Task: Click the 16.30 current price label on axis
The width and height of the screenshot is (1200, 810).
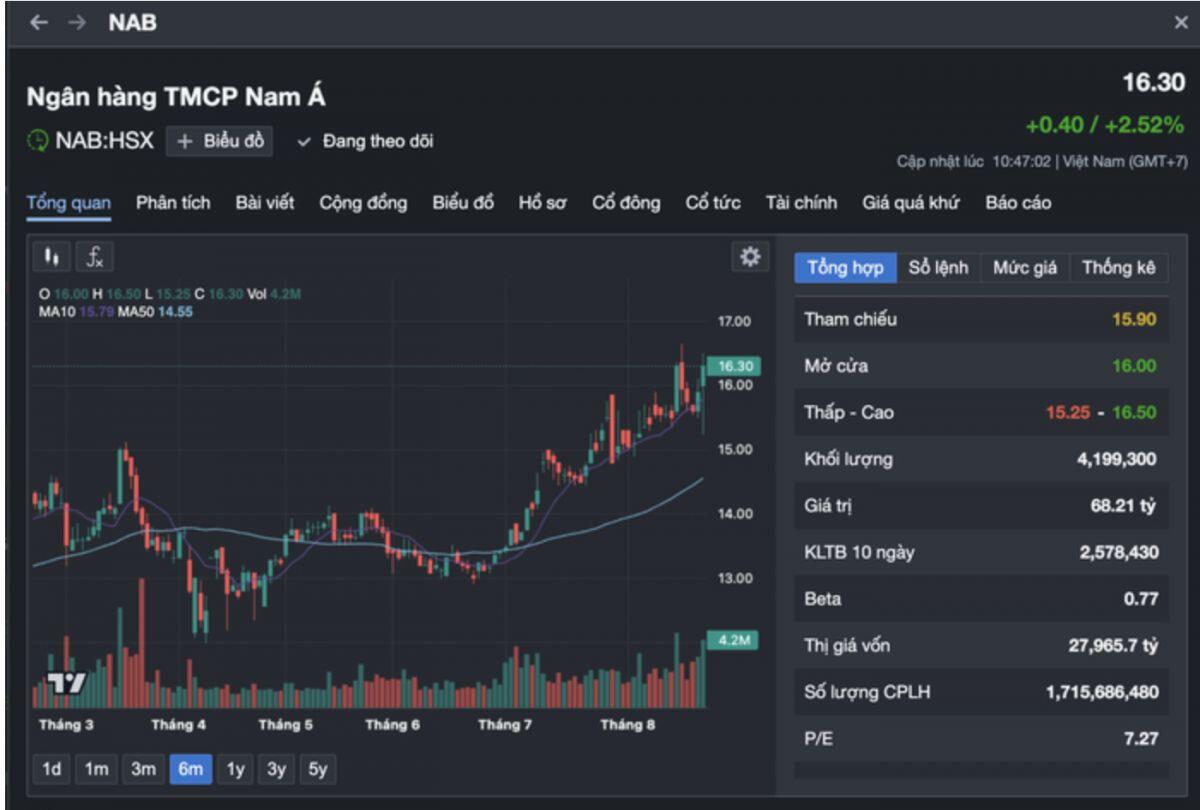Action: 734,366
